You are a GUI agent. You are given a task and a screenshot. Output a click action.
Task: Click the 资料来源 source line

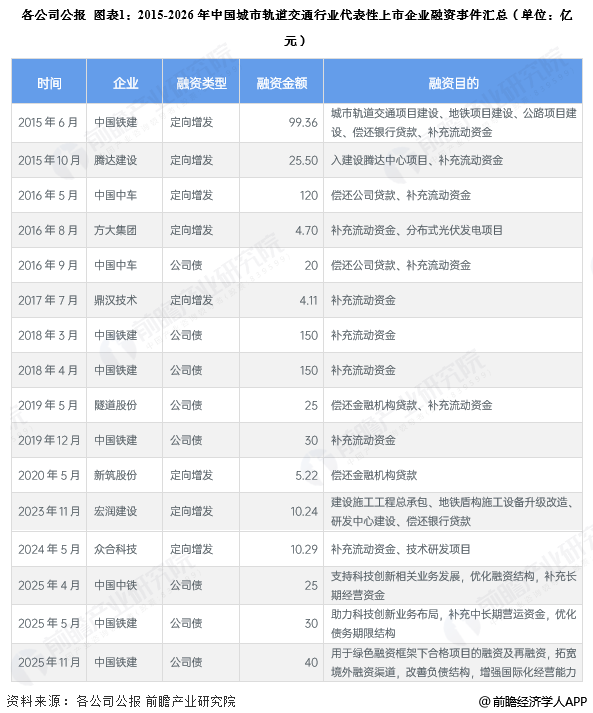click(x=121, y=701)
